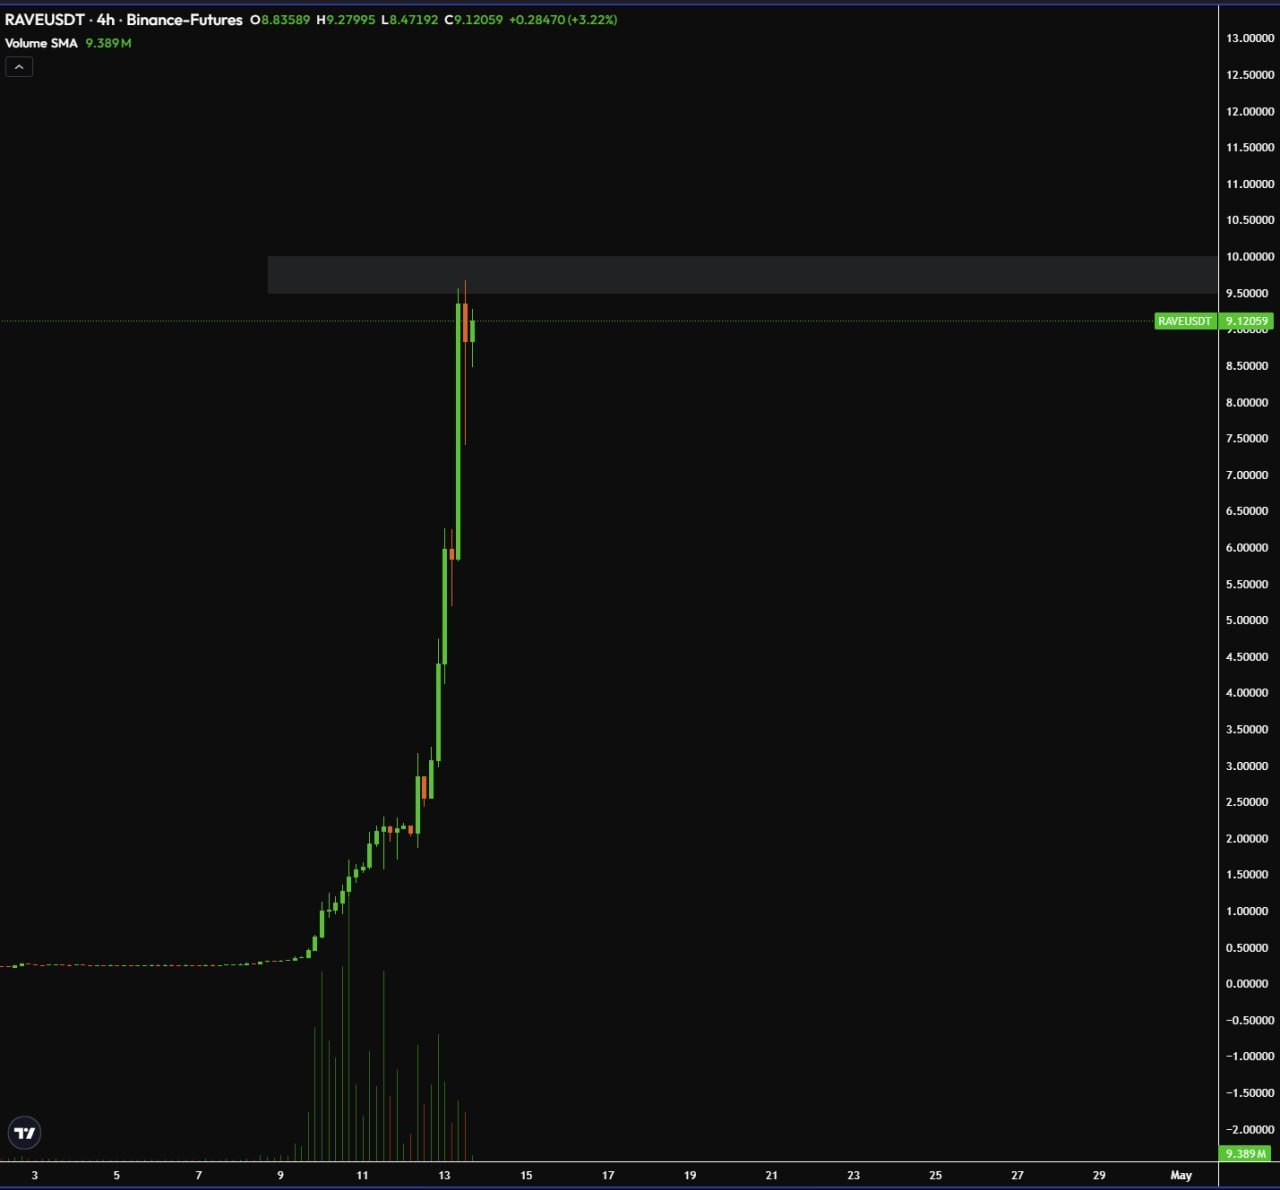Collapse the indicator legend with the chevron
1280x1190 pixels.
click(x=19, y=67)
